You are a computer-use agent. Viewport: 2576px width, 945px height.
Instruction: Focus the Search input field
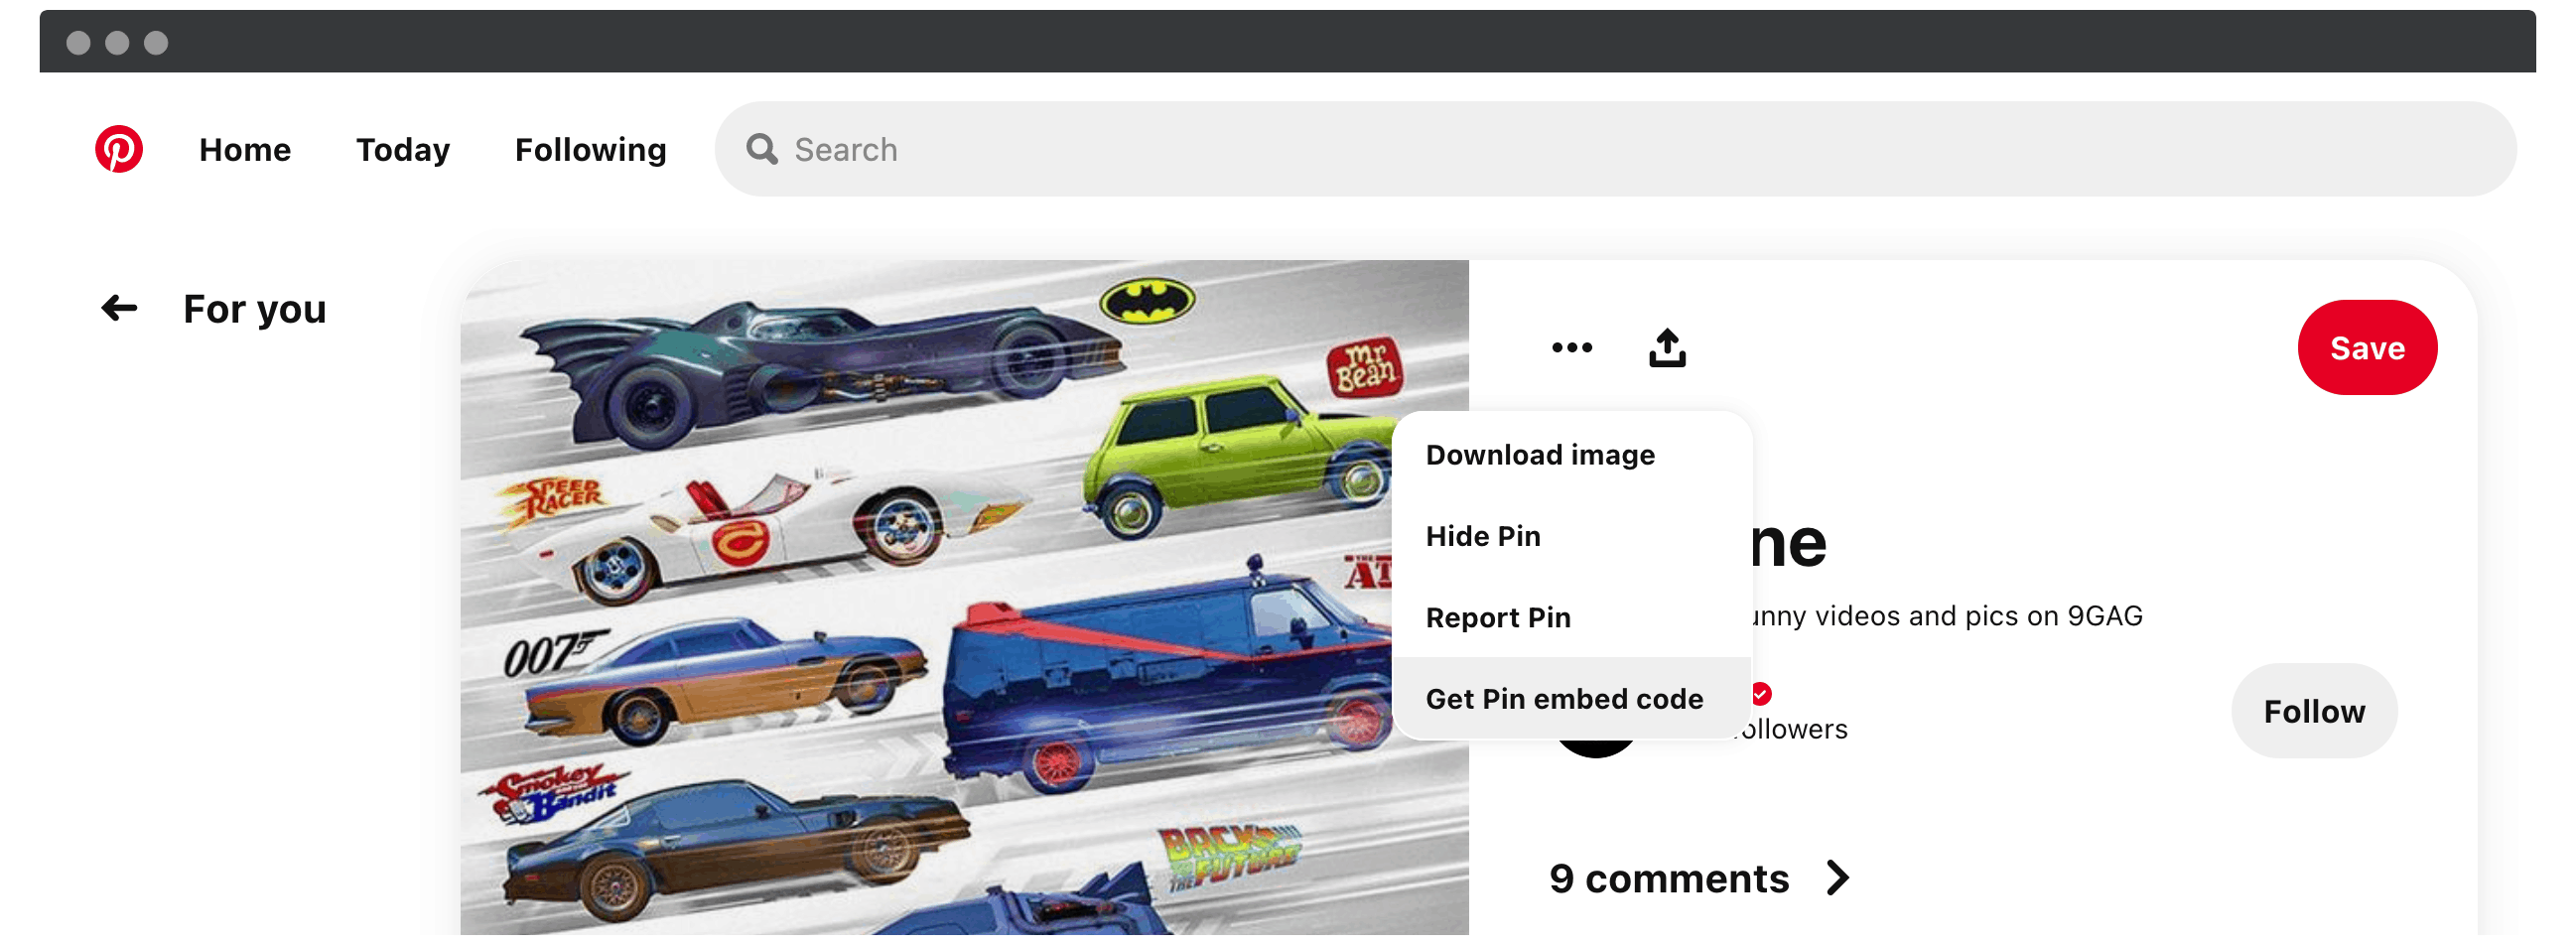1614,149
